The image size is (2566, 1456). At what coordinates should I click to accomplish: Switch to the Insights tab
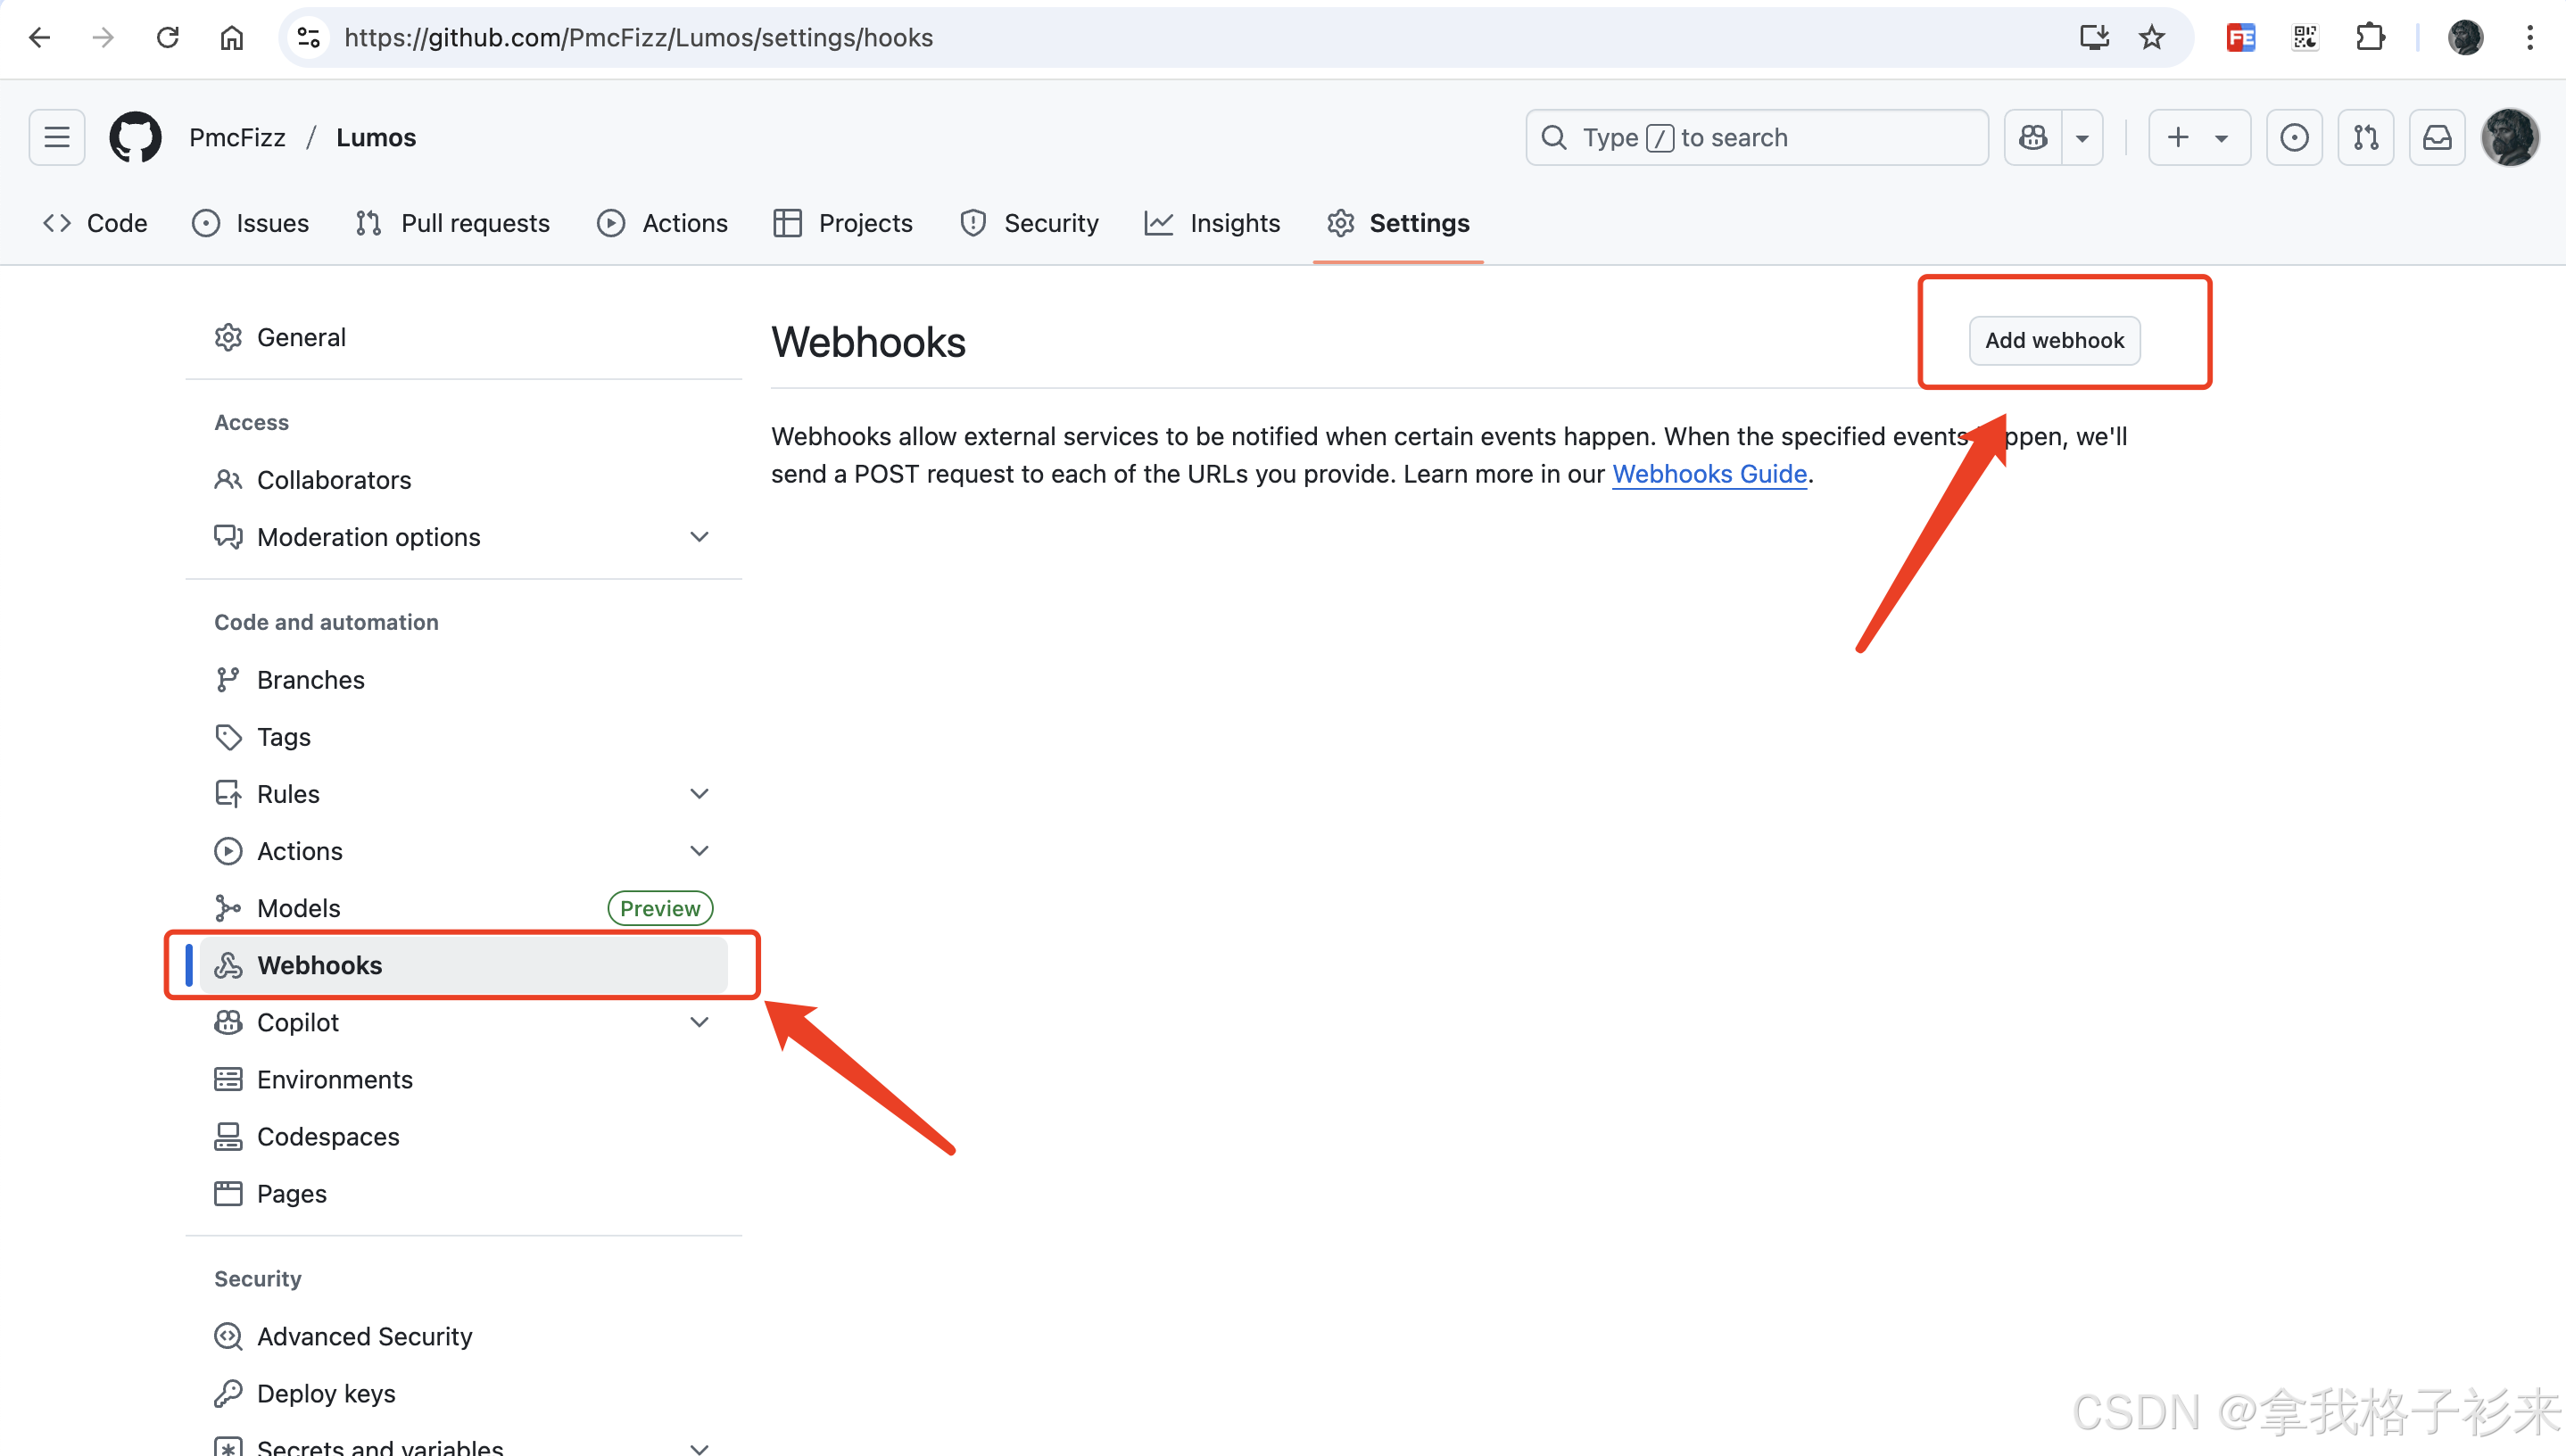pyautogui.click(x=1212, y=223)
